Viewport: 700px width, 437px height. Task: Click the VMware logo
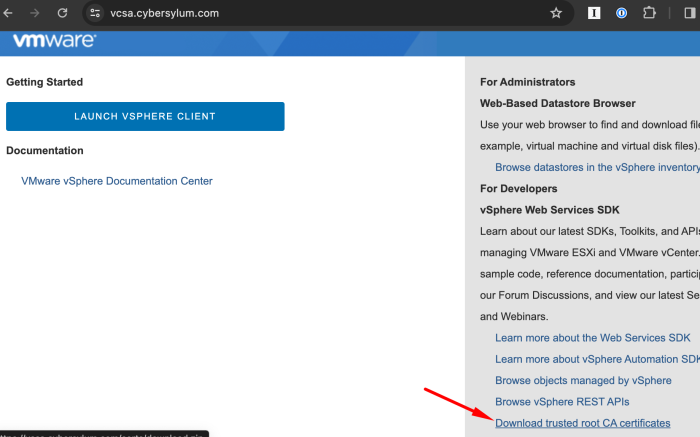pos(54,41)
